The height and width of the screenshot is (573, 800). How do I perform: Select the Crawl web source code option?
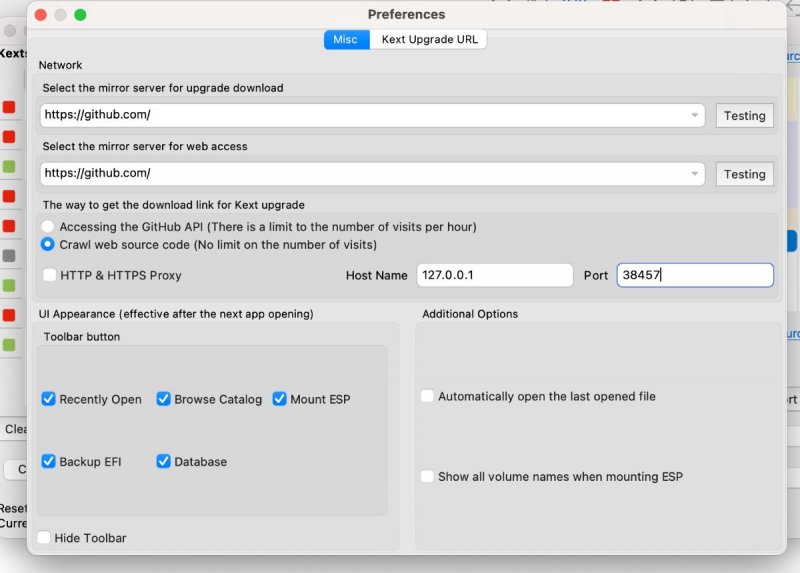point(48,244)
